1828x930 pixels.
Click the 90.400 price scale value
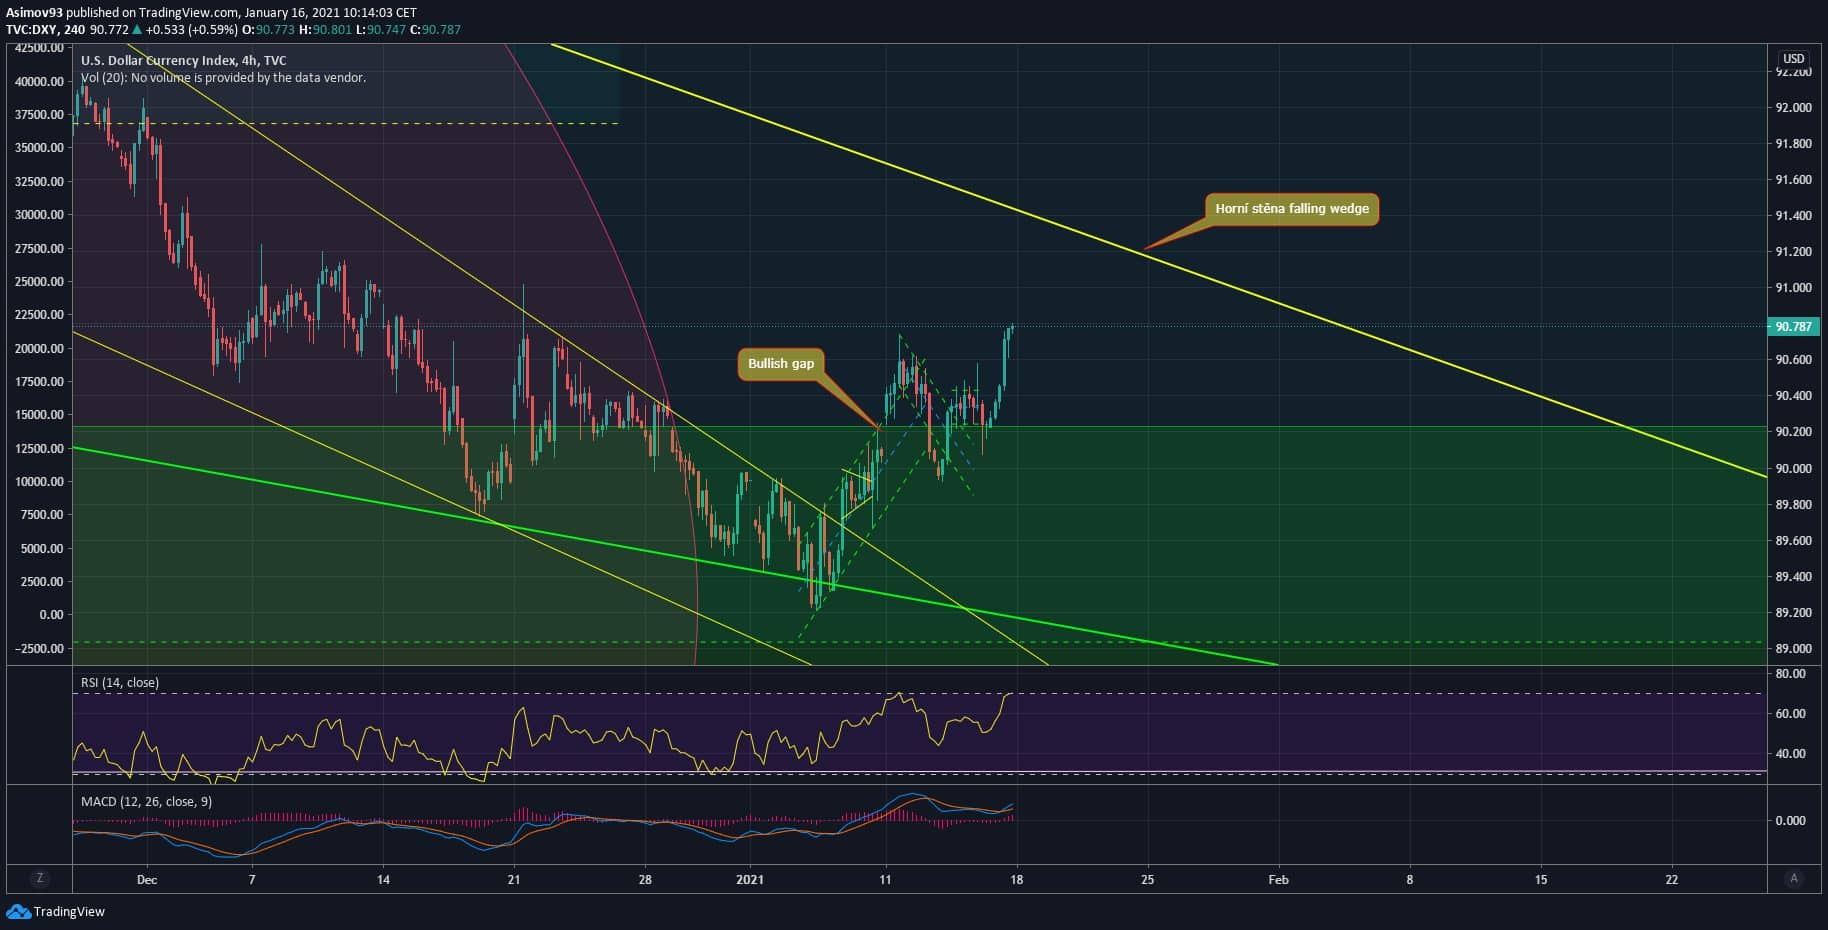(x=1793, y=396)
